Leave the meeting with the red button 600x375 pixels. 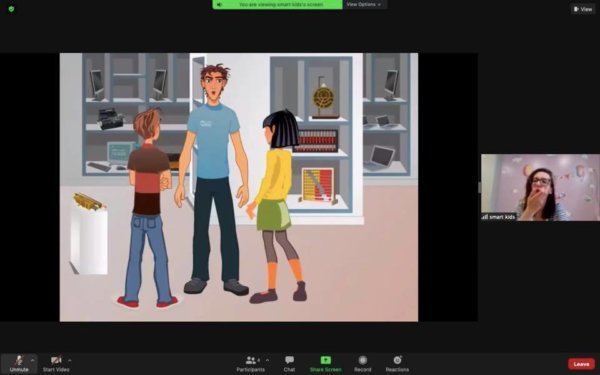tap(581, 364)
